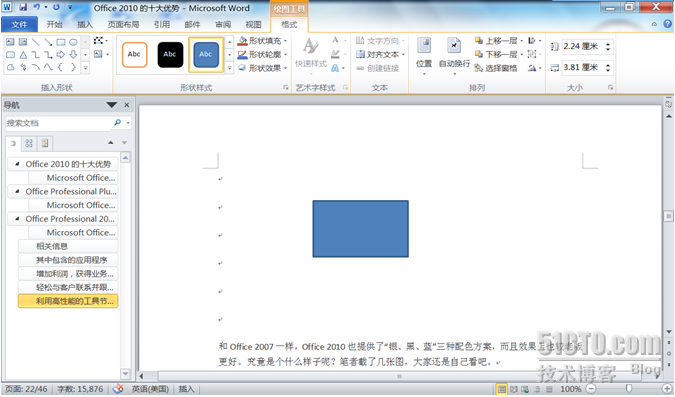The height and width of the screenshot is (397, 675).
Task: Select the cloud shape
Action: tap(11, 67)
